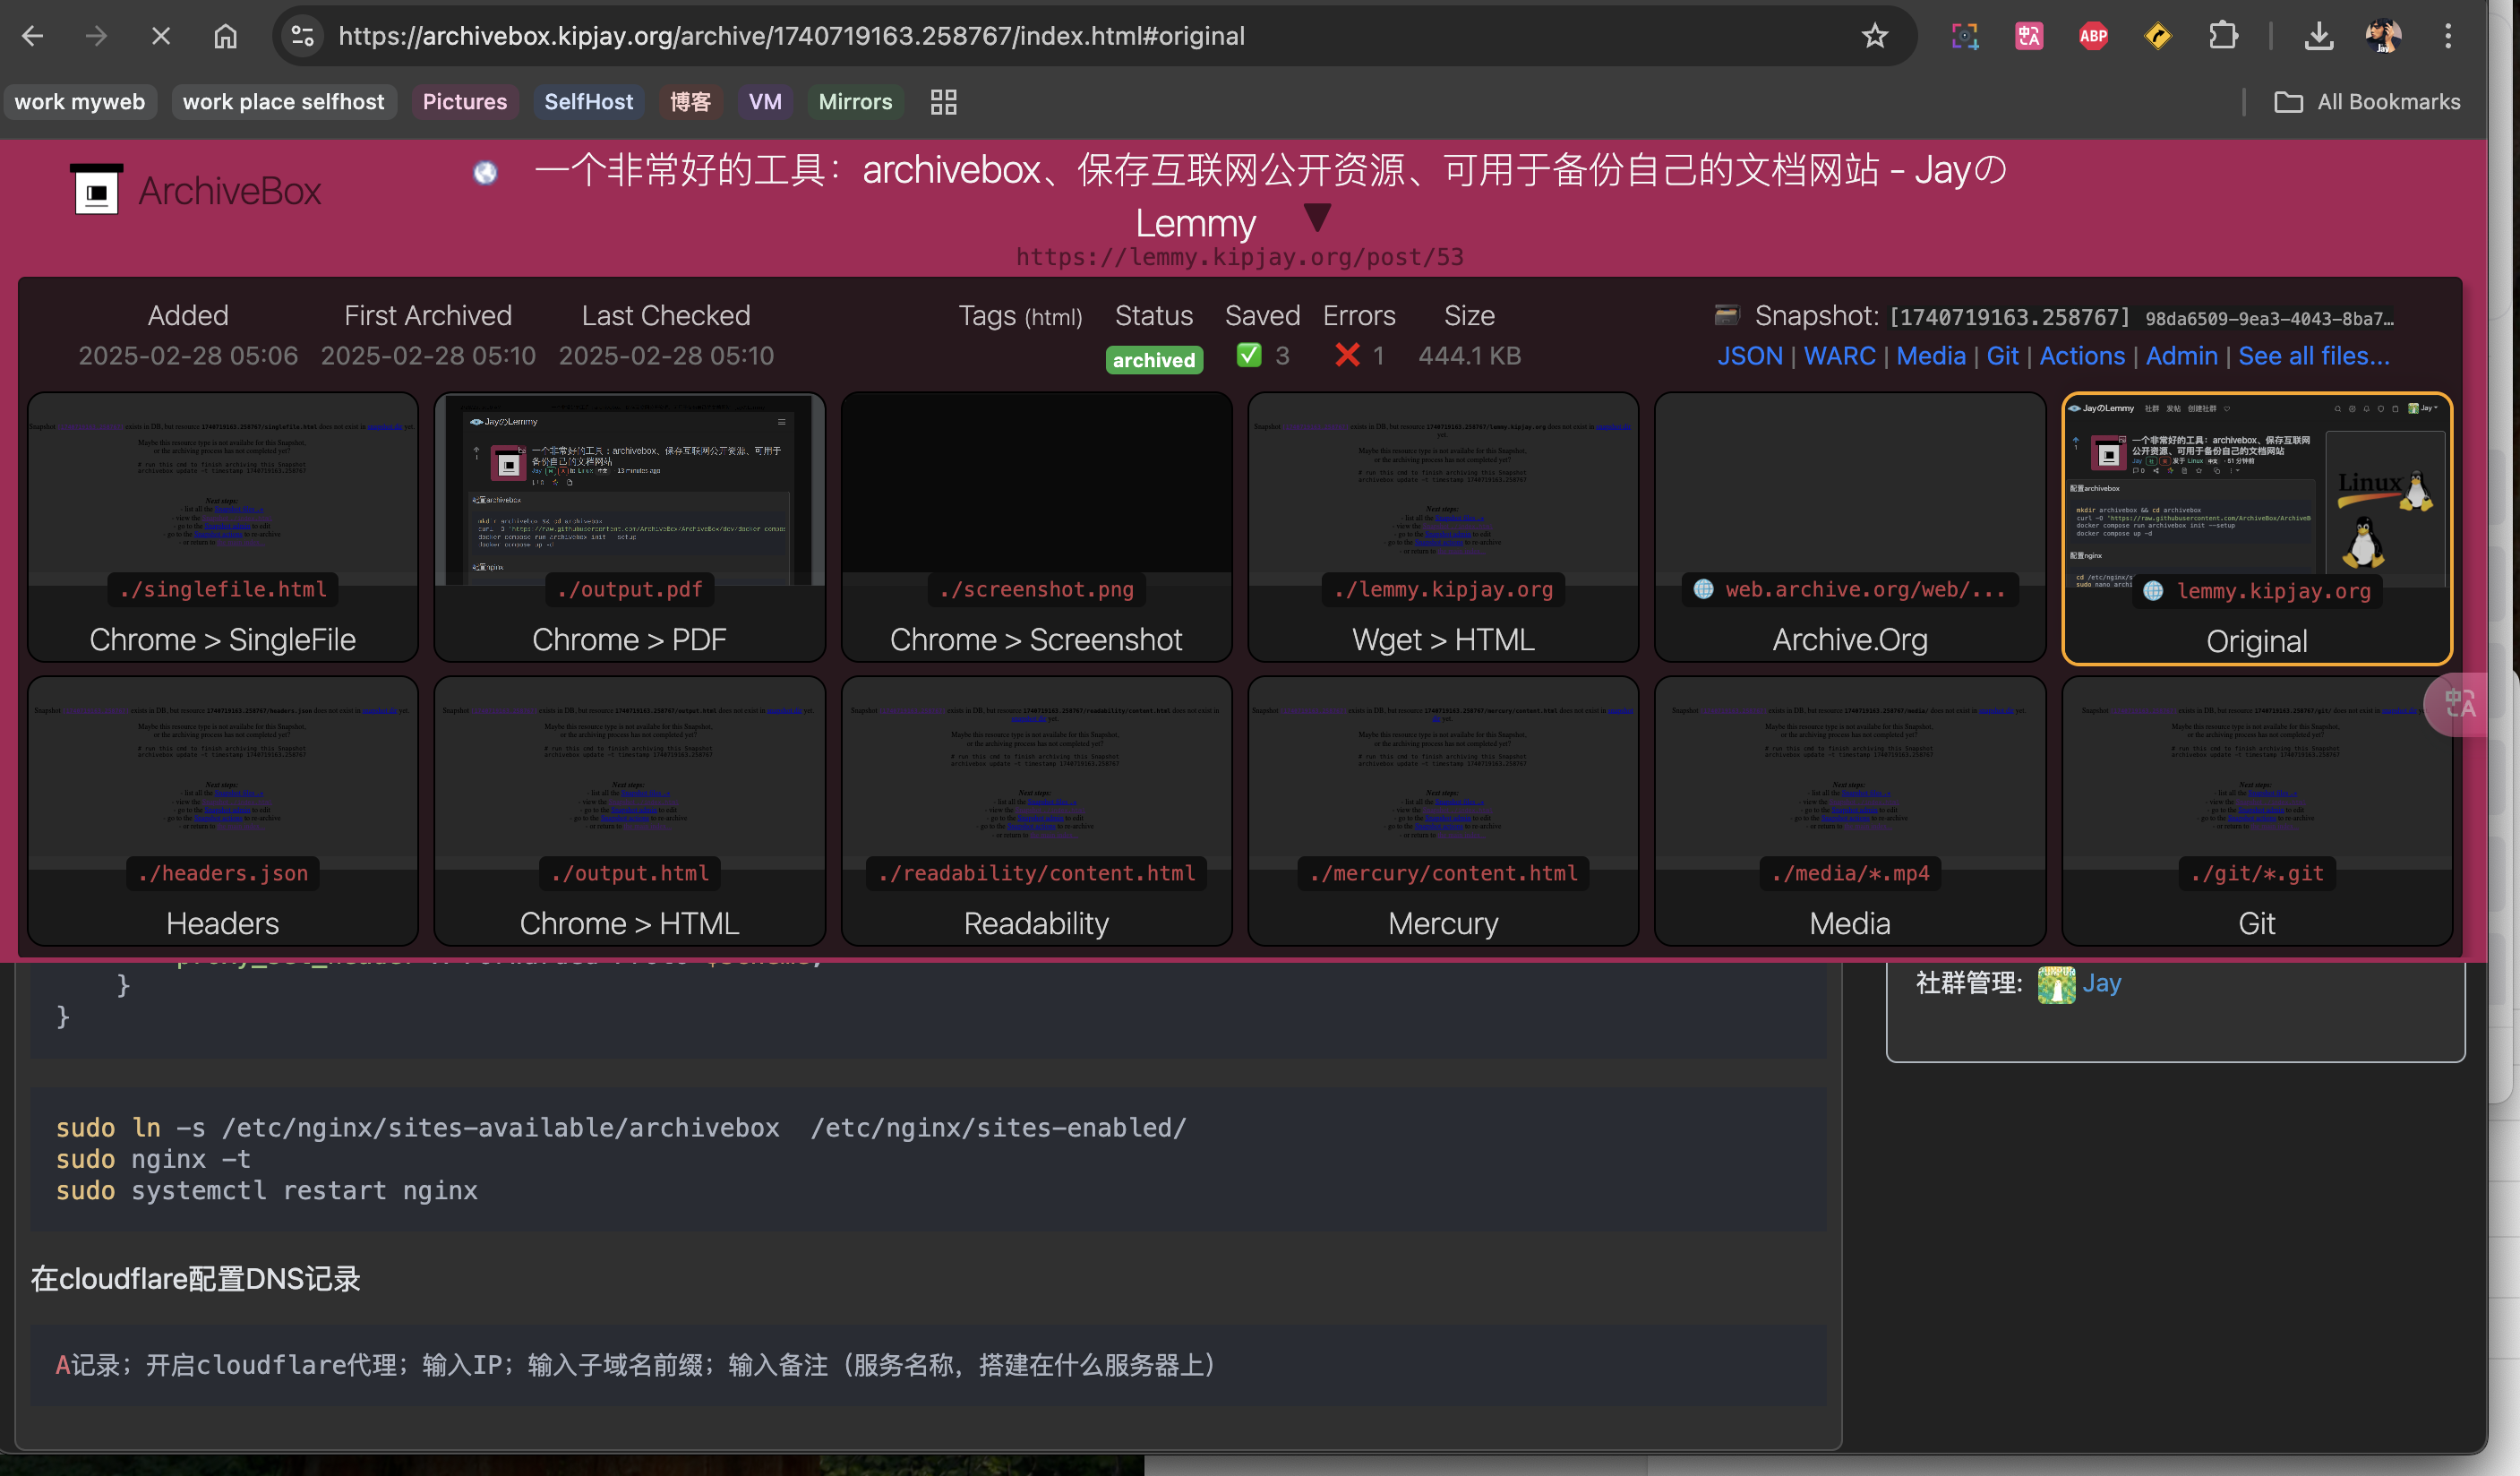2520x1476 pixels.
Task: Open the ./singlefile.html path link
Action: click(223, 590)
